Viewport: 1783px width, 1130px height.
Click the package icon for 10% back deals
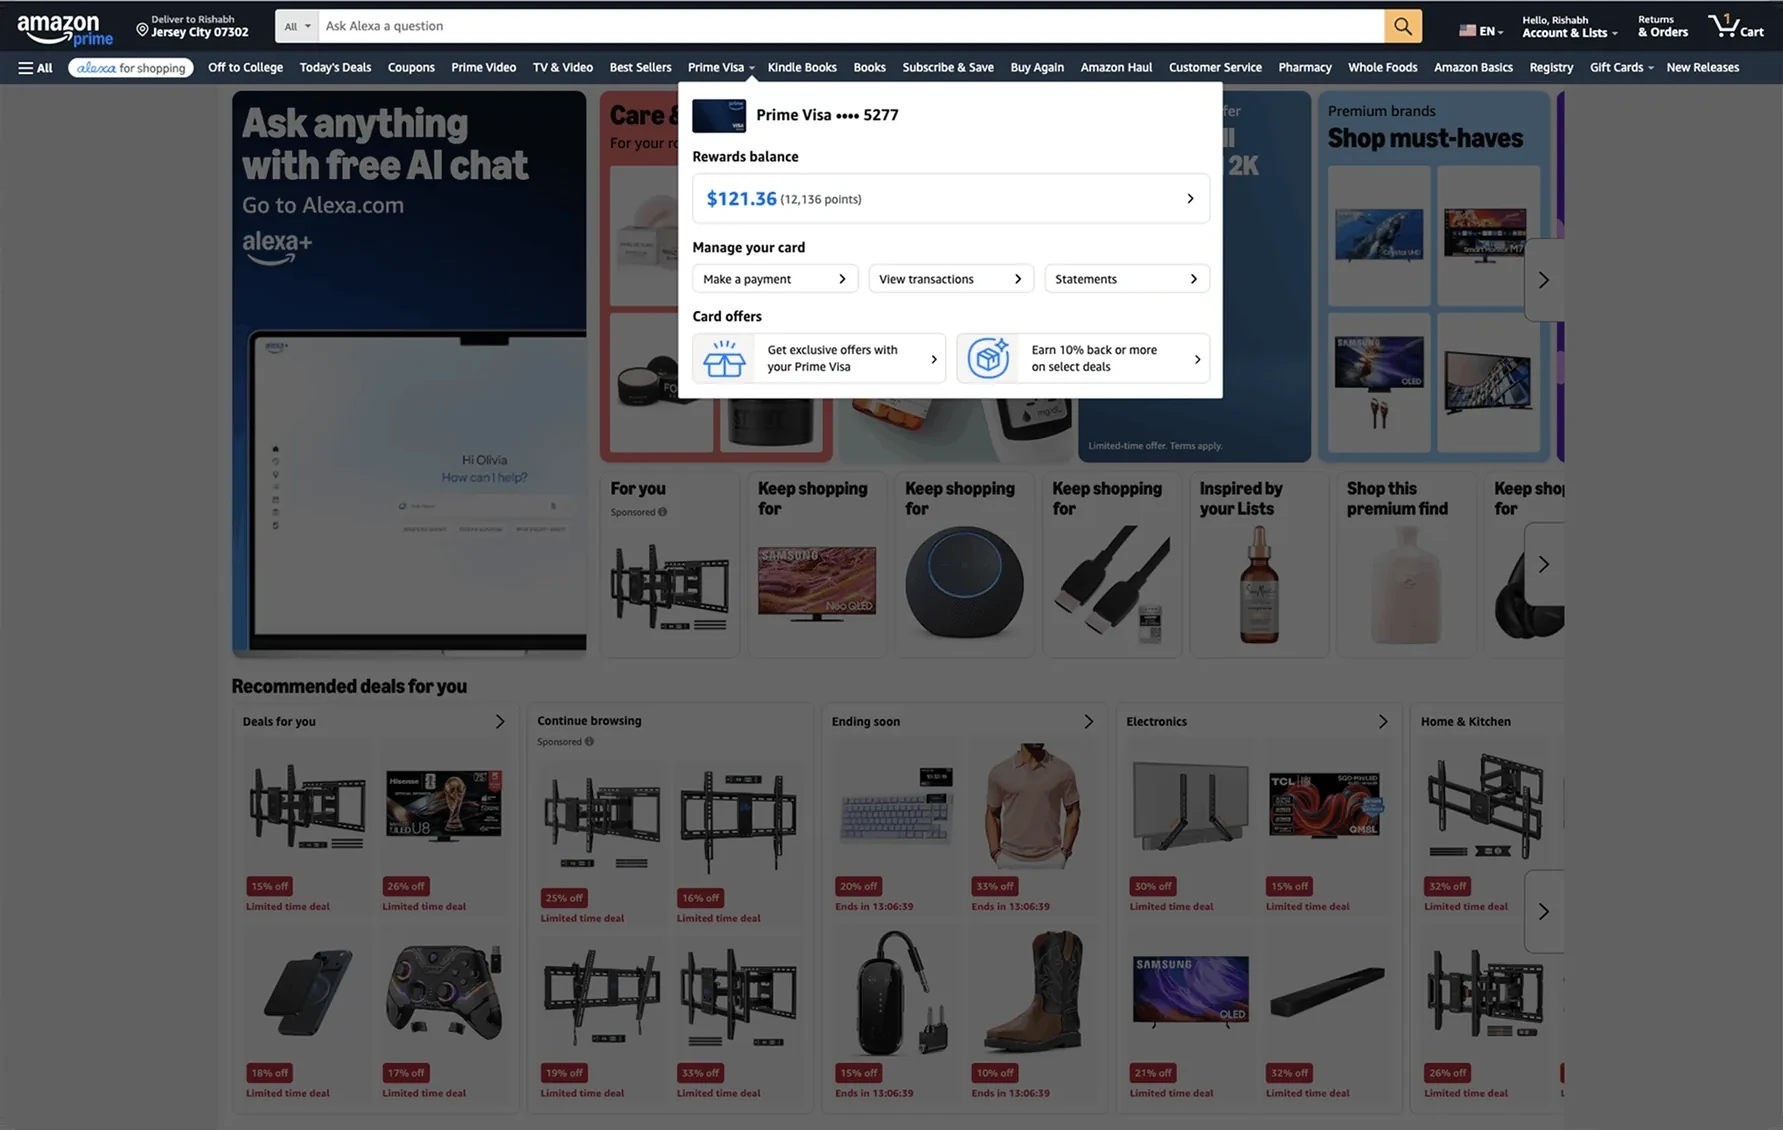pyautogui.click(x=988, y=358)
